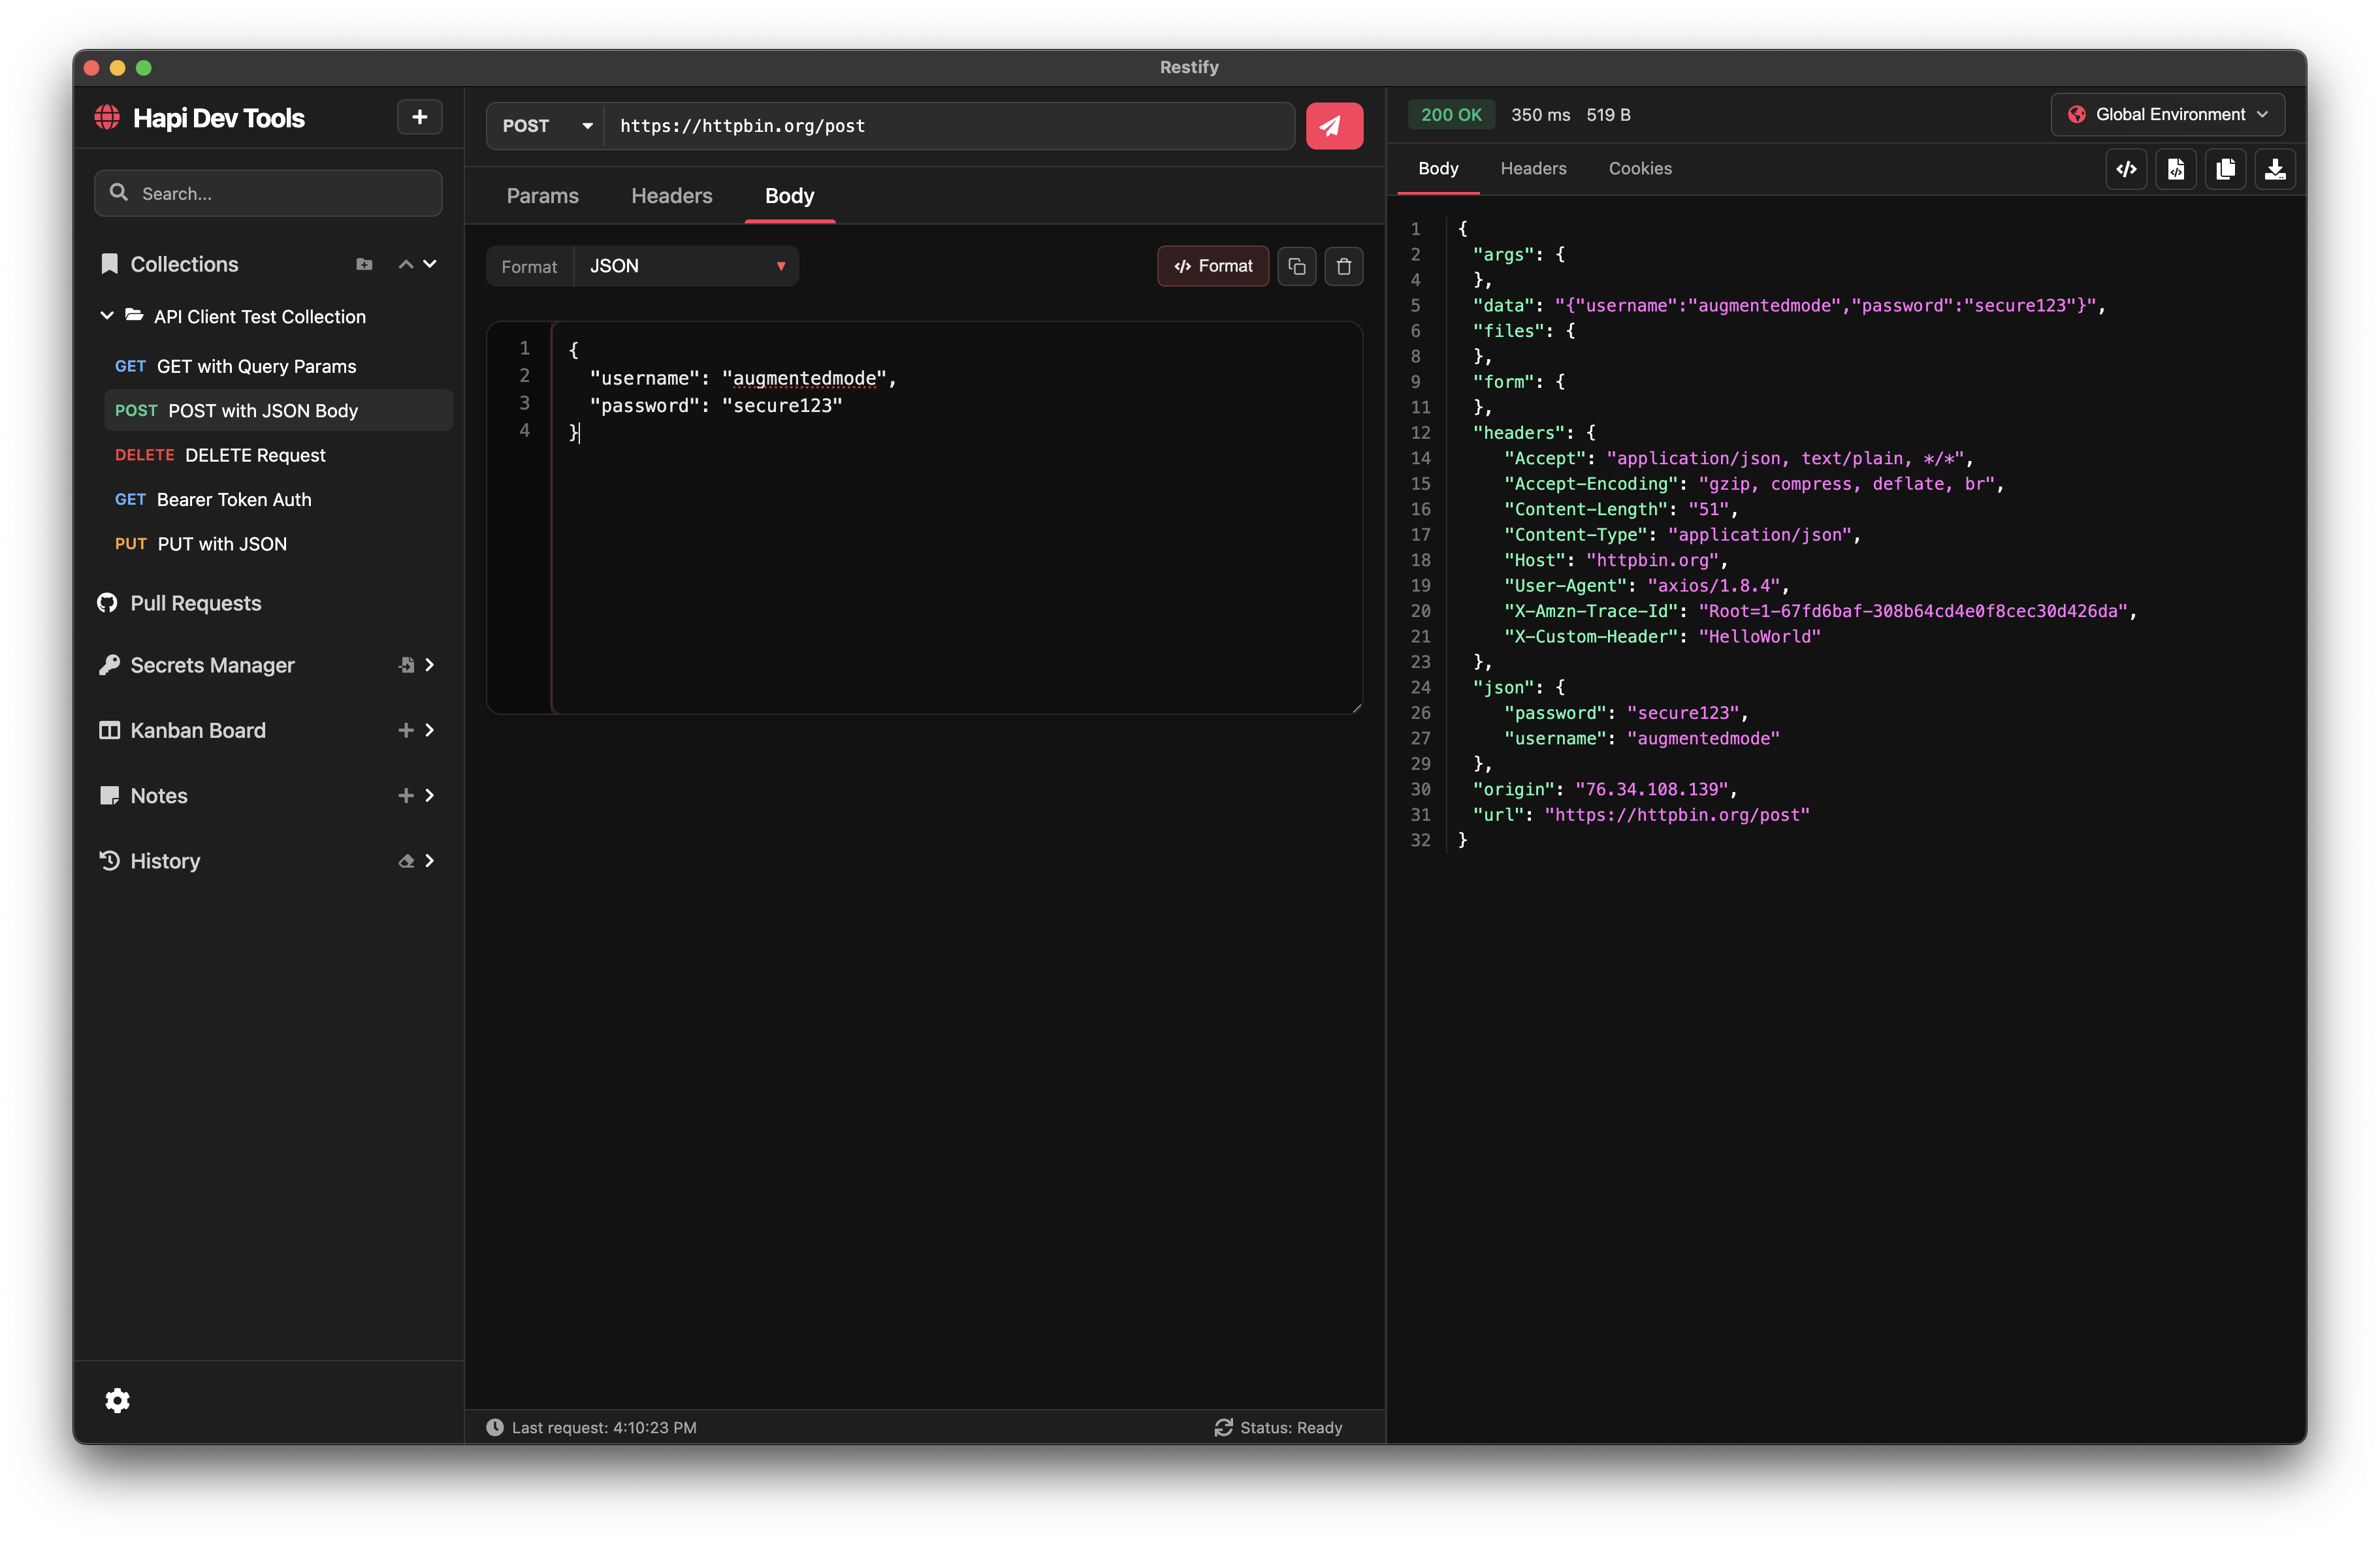2380x1541 pixels.
Task: Click the up chevron in Collections header
Action: coord(406,264)
